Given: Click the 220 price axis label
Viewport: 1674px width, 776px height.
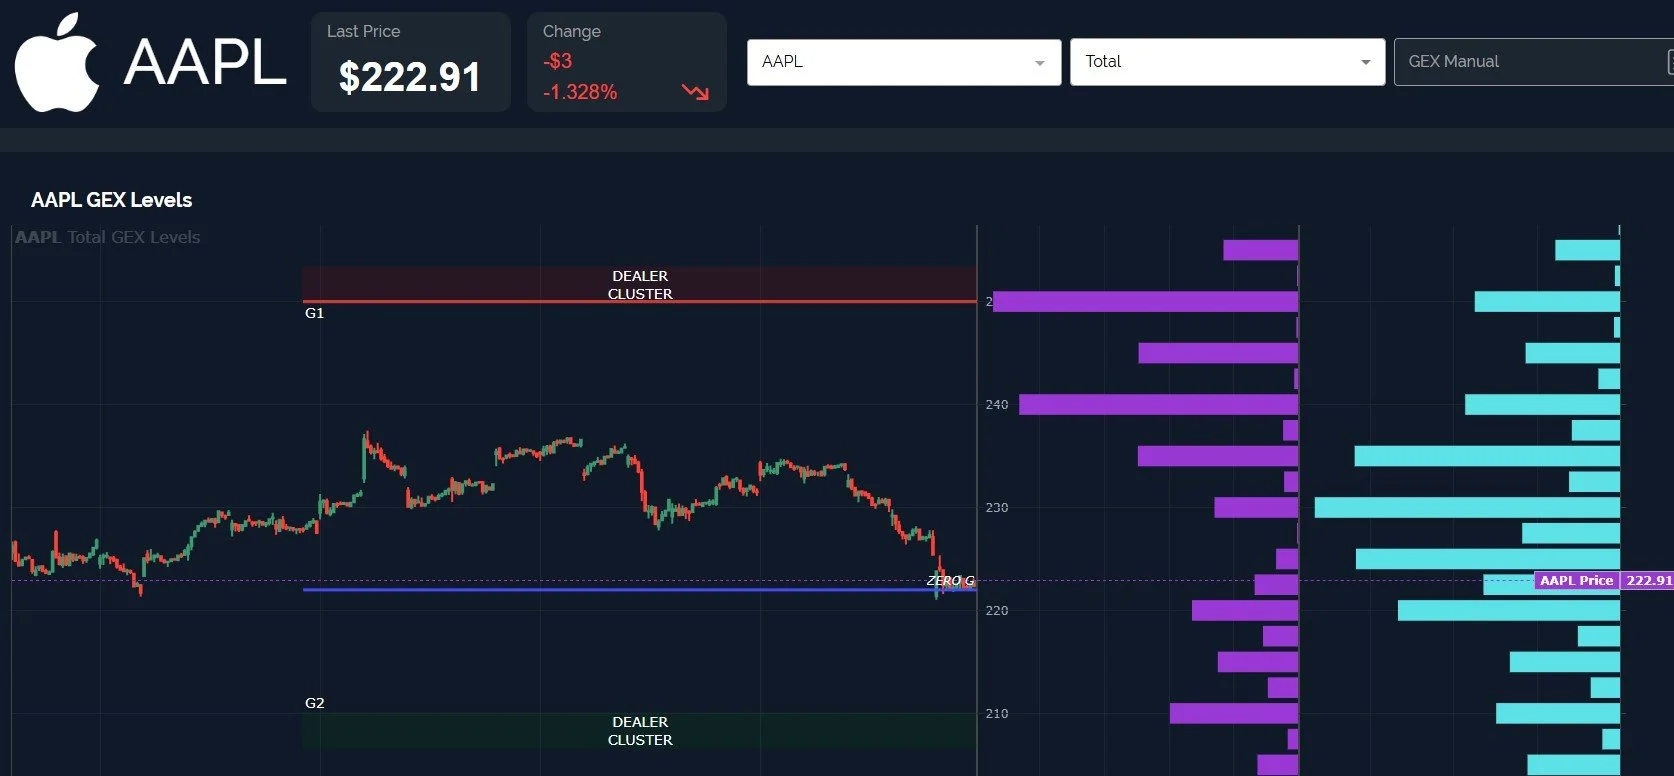Looking at the screenshot, I should pyautogui.click(x=997, y=611).
